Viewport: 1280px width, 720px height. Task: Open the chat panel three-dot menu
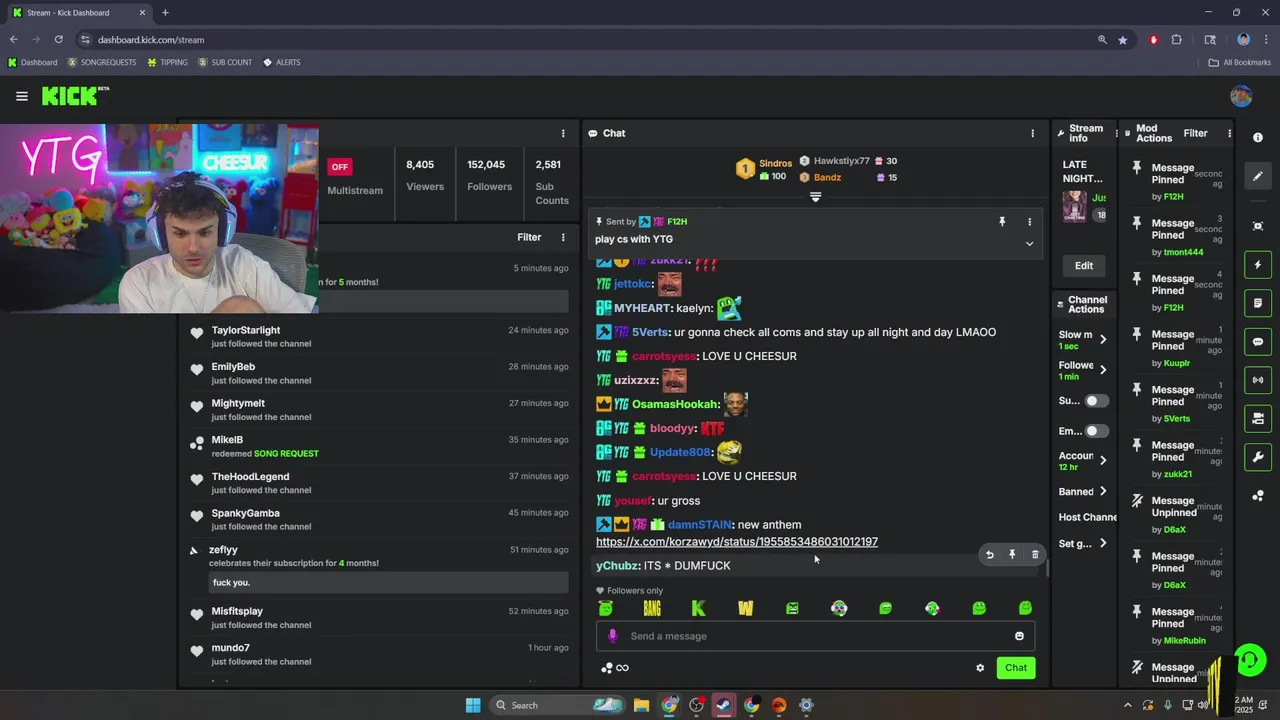click(x=1033, y=133)
